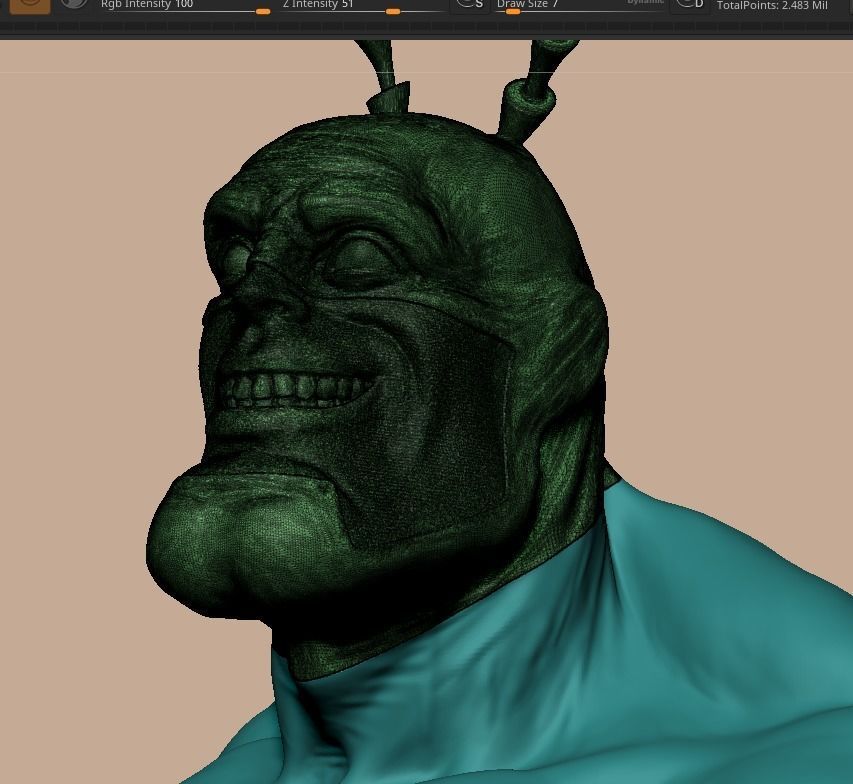
Task: Click the TotalPoints: 2.483 Mil readout
Action: point(772,5)
